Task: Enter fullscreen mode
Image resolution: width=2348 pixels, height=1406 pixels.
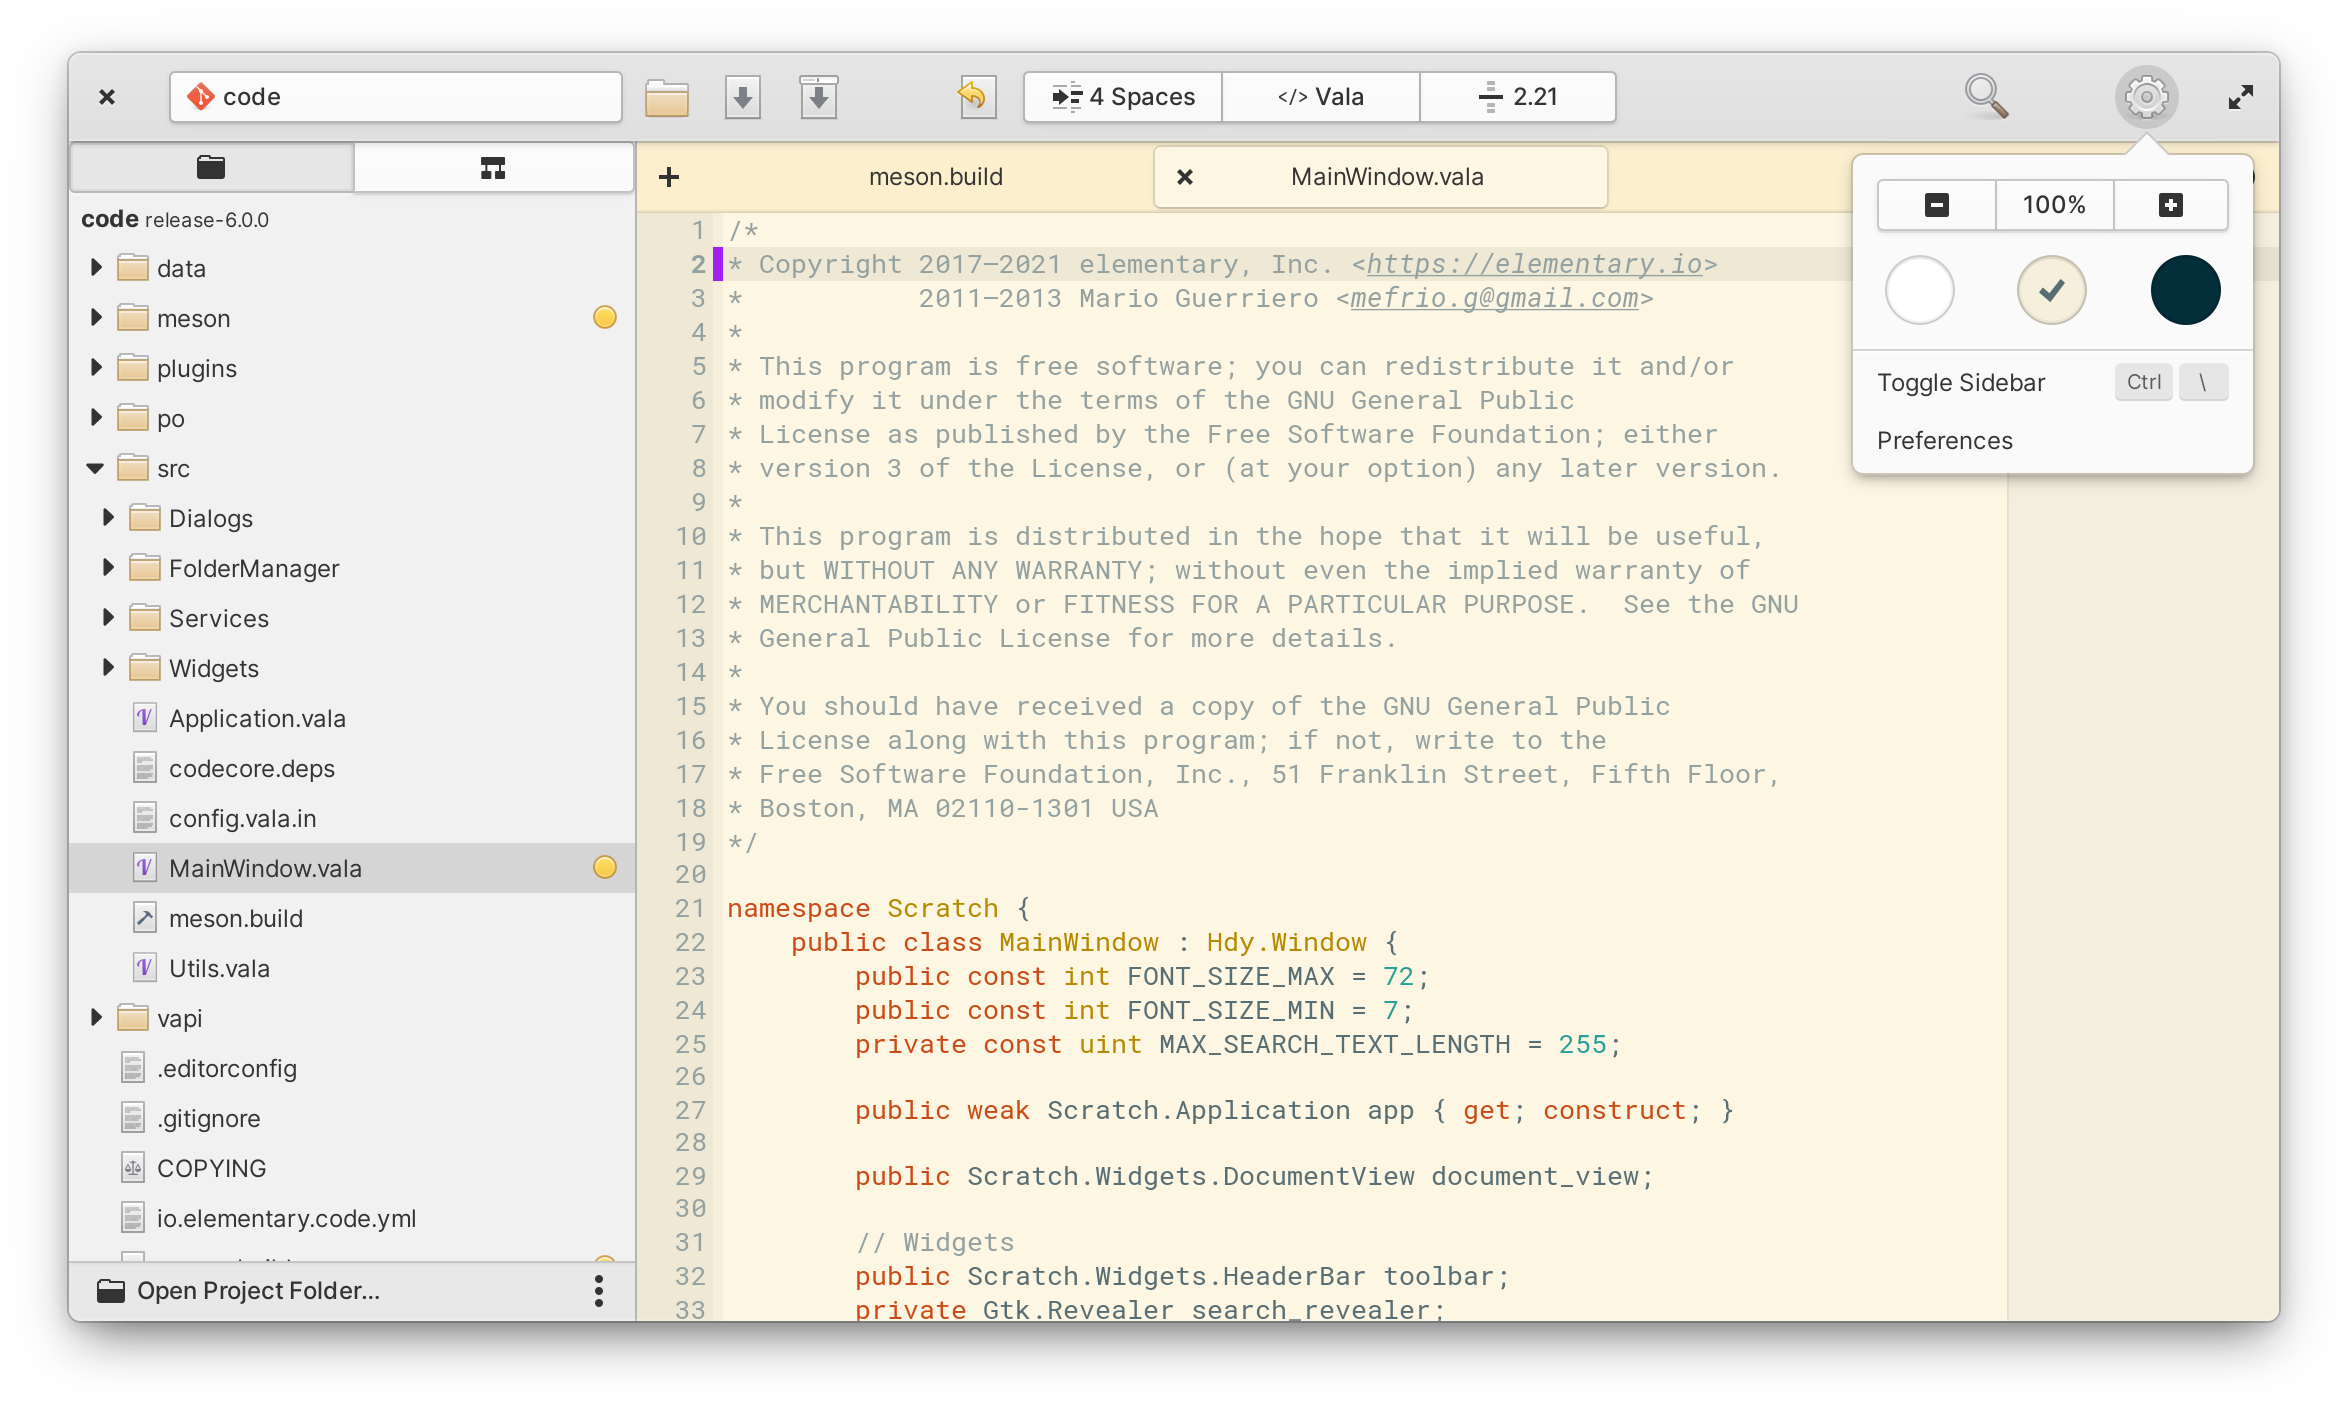Action: pos(2240,96)
